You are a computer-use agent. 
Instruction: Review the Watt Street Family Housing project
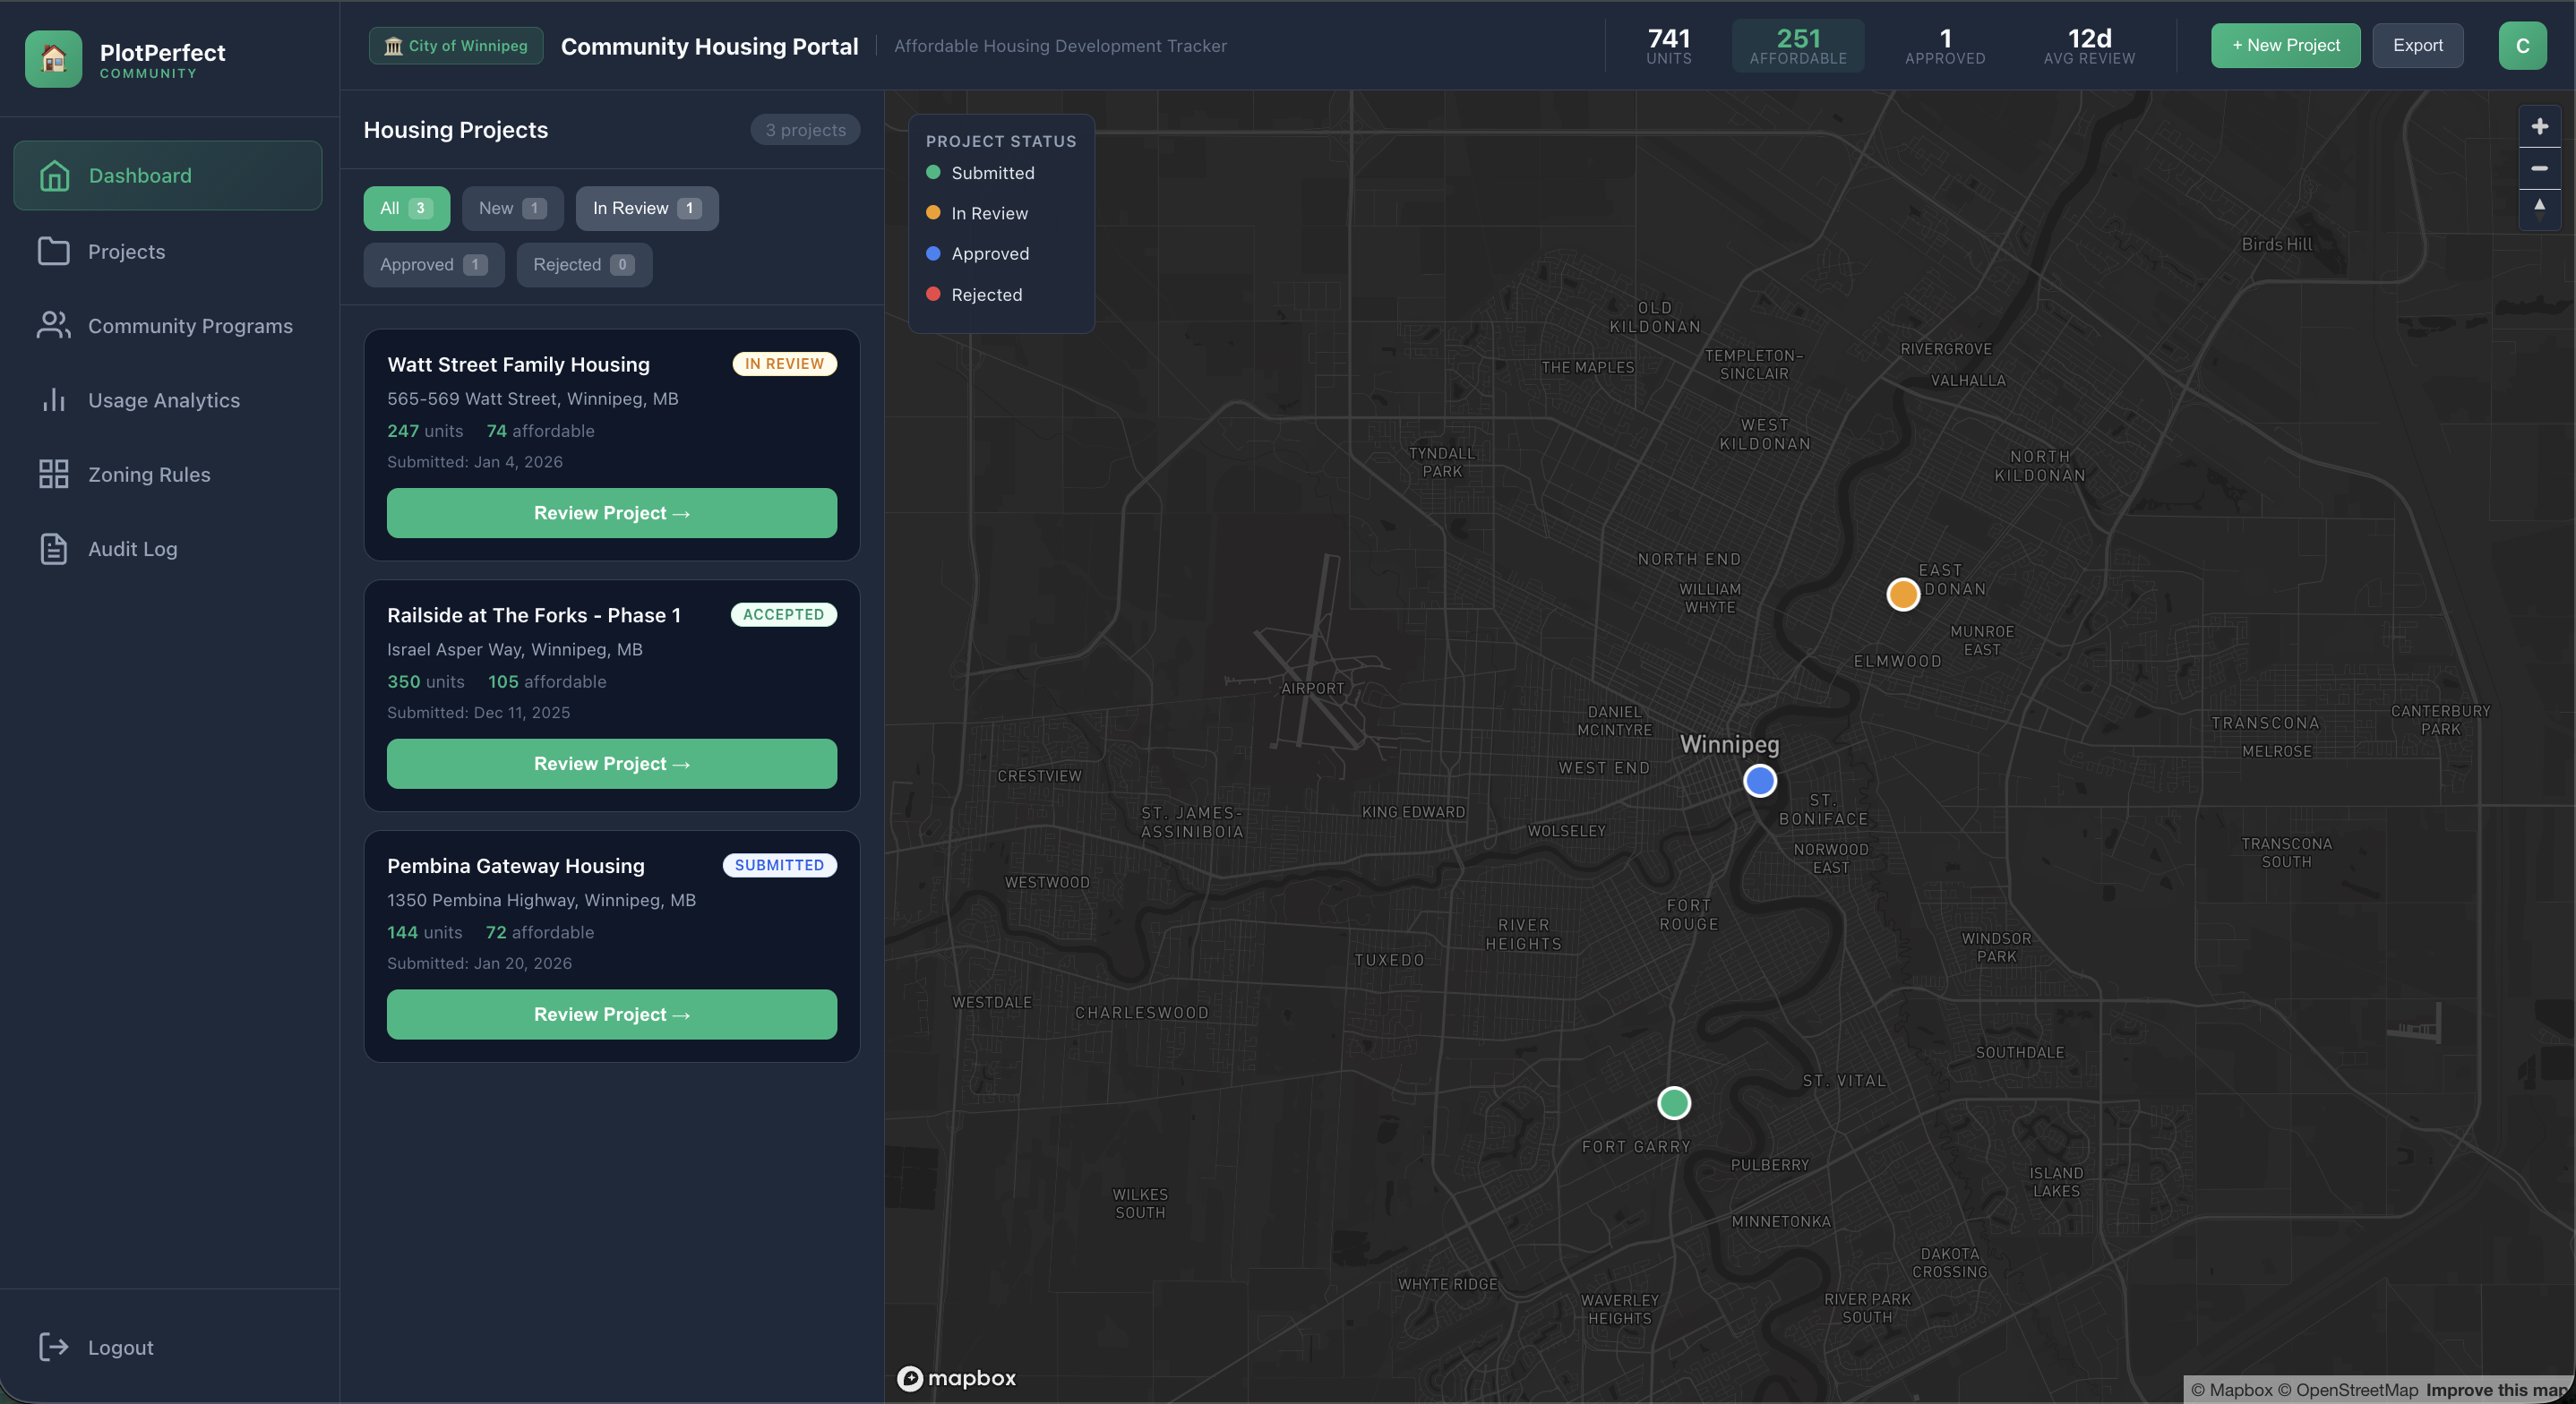tap(611, 512)
